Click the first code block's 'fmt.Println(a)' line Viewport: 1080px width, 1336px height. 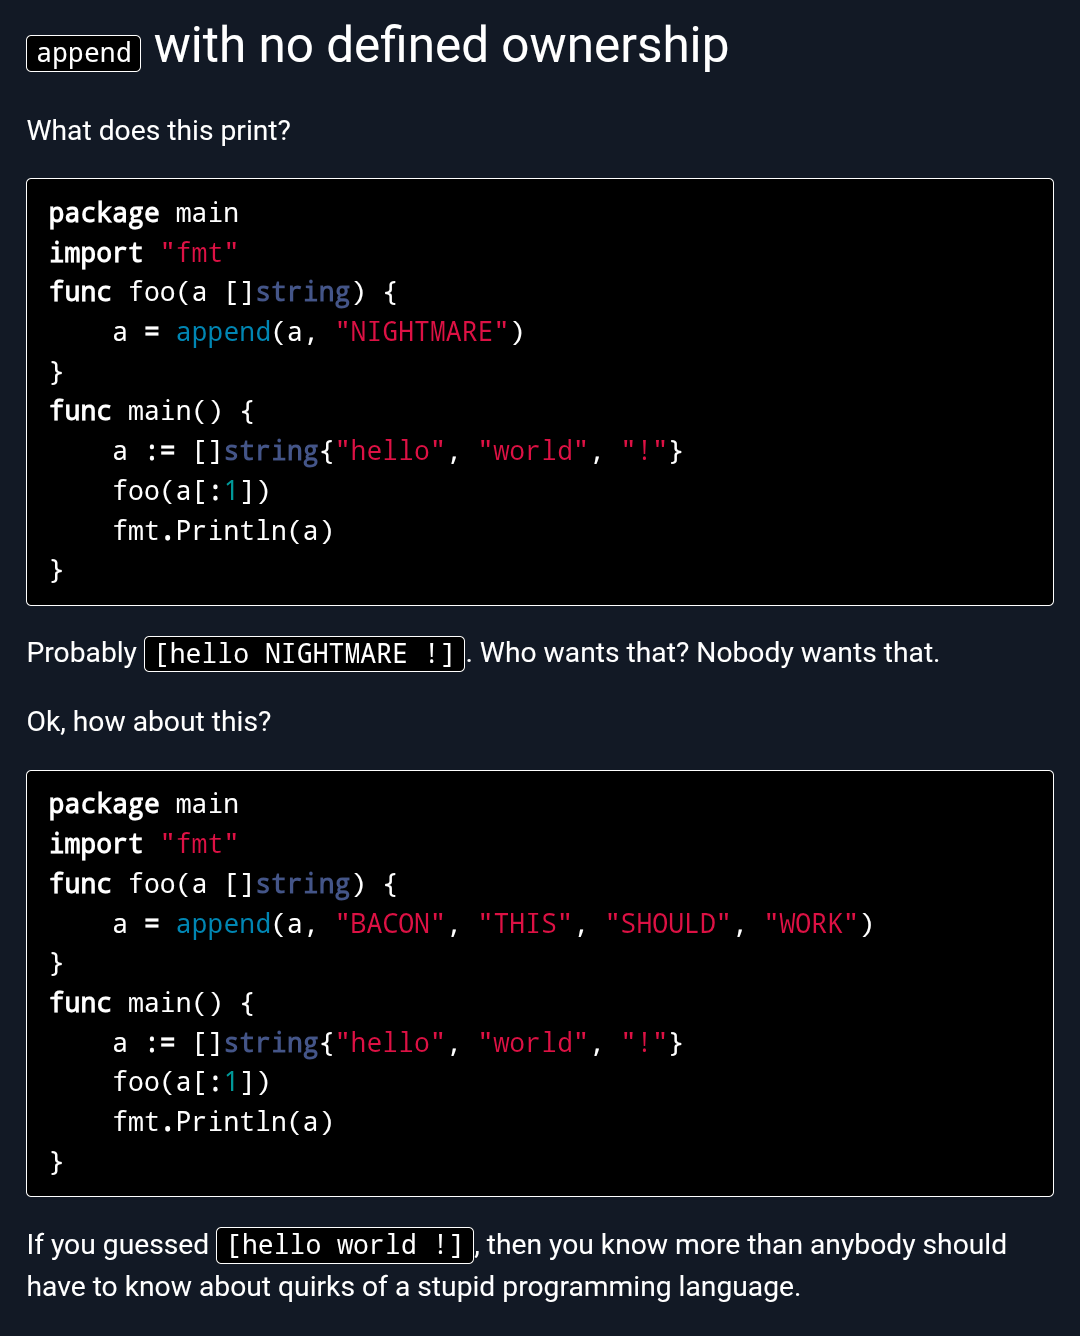(223, 531)
